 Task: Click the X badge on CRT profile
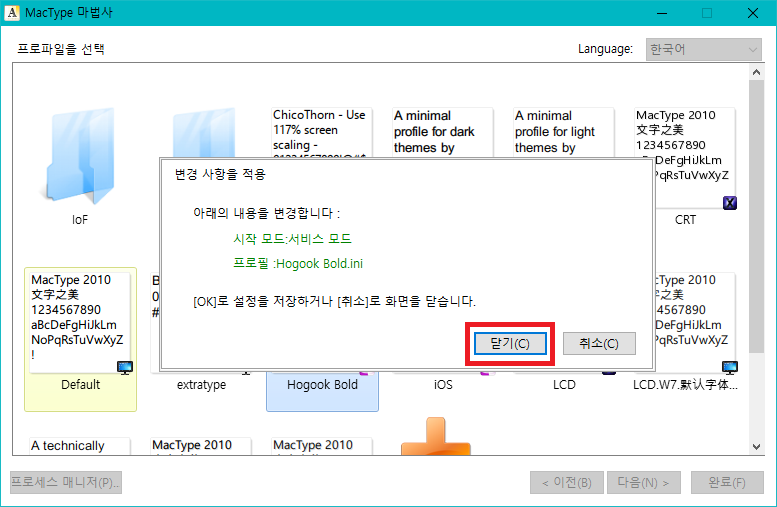(x=729, y=203)
